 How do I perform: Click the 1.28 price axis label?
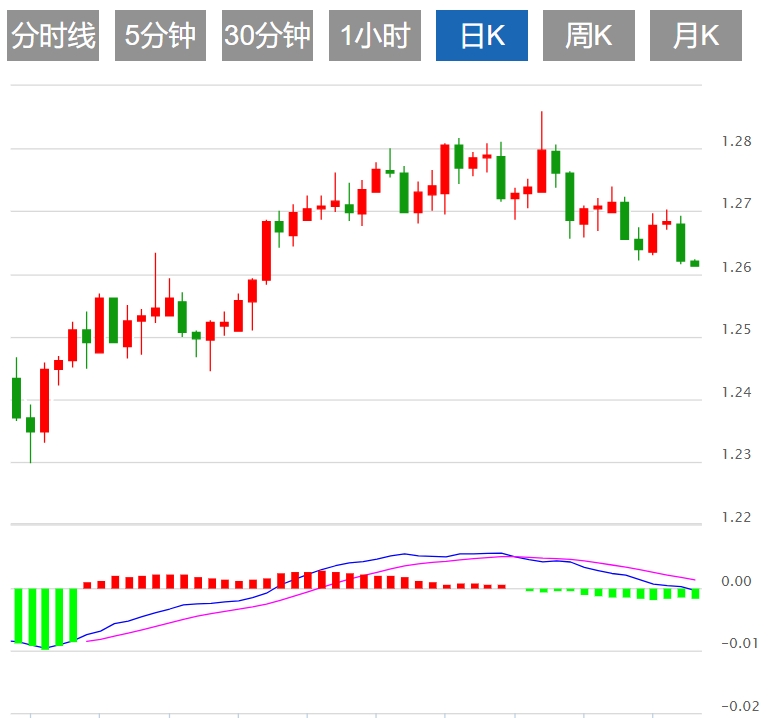tap(736, 141)
